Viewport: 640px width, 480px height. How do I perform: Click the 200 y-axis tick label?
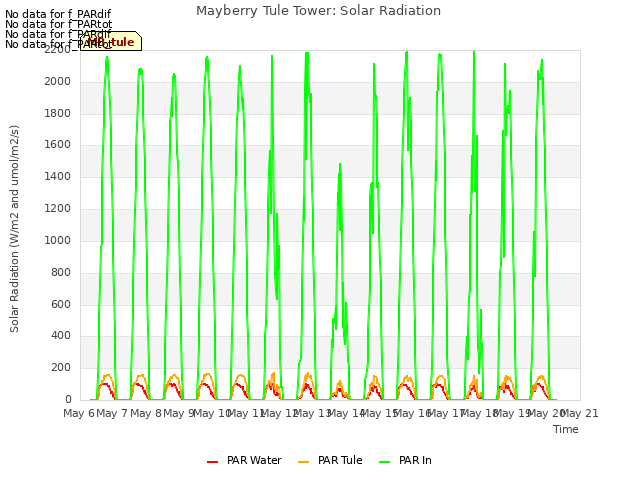pyautogui.click(x=61, y=368)
